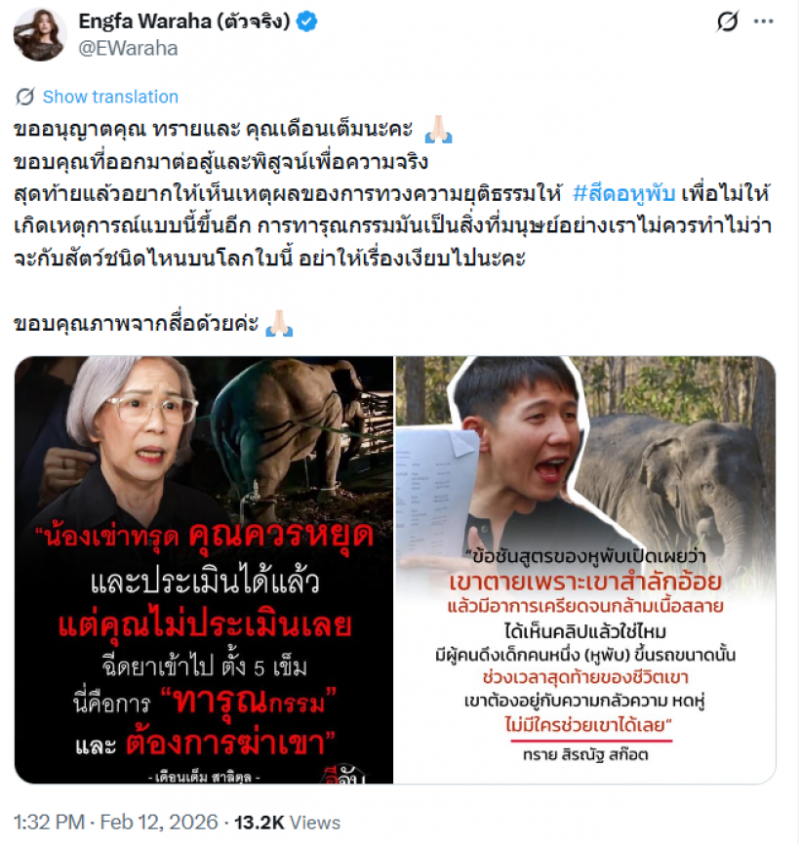Click the tweet body text paragraph
Screen dimensions: 800x845
coord(393,193)
